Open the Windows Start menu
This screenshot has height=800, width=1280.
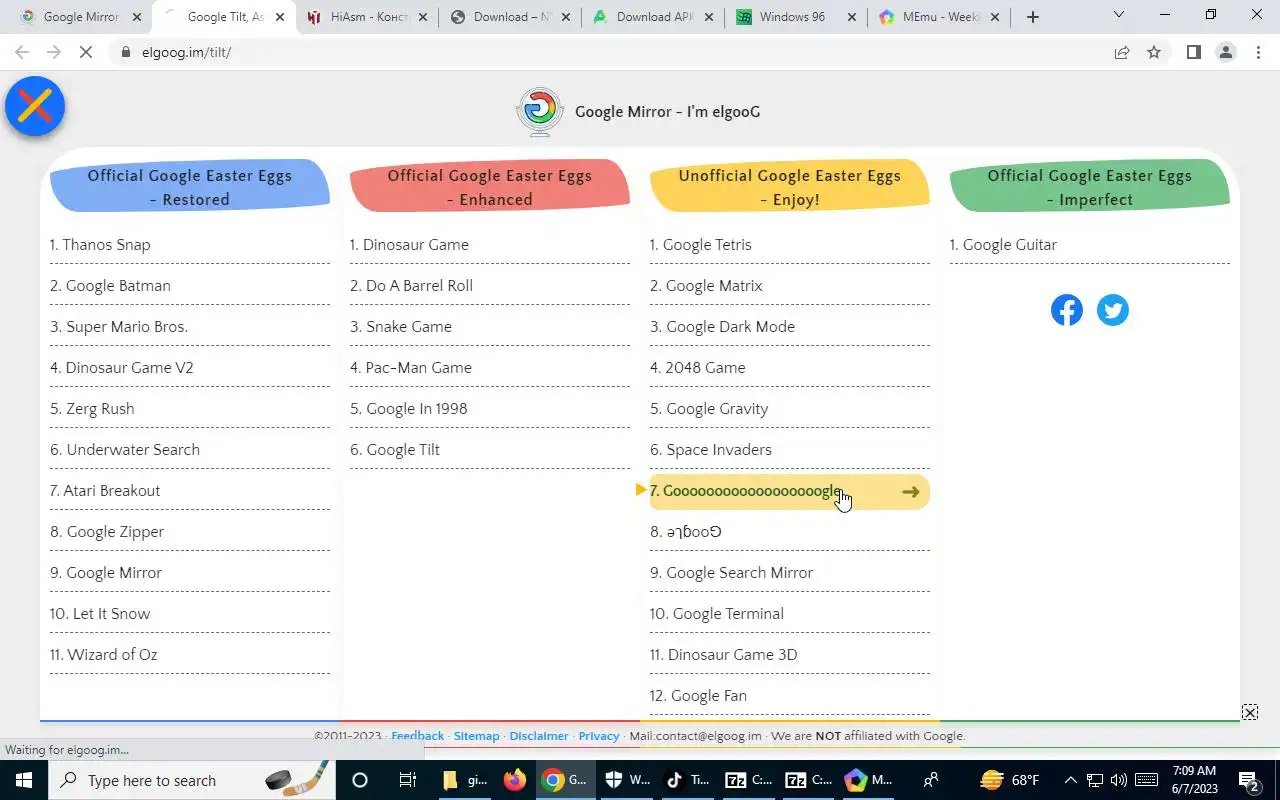(23, 780)
